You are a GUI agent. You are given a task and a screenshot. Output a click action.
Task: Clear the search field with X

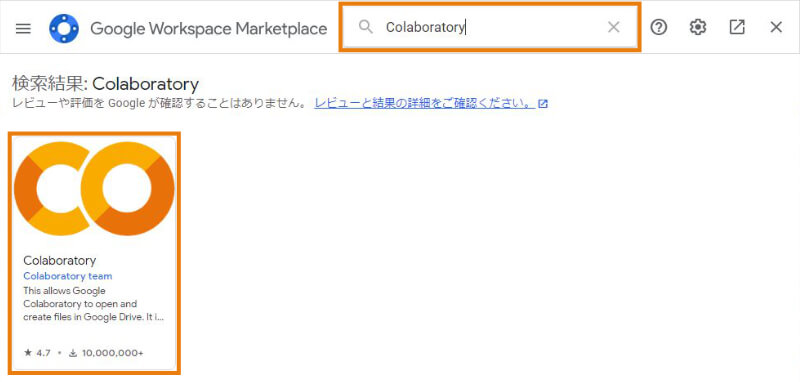pos(614,28)
